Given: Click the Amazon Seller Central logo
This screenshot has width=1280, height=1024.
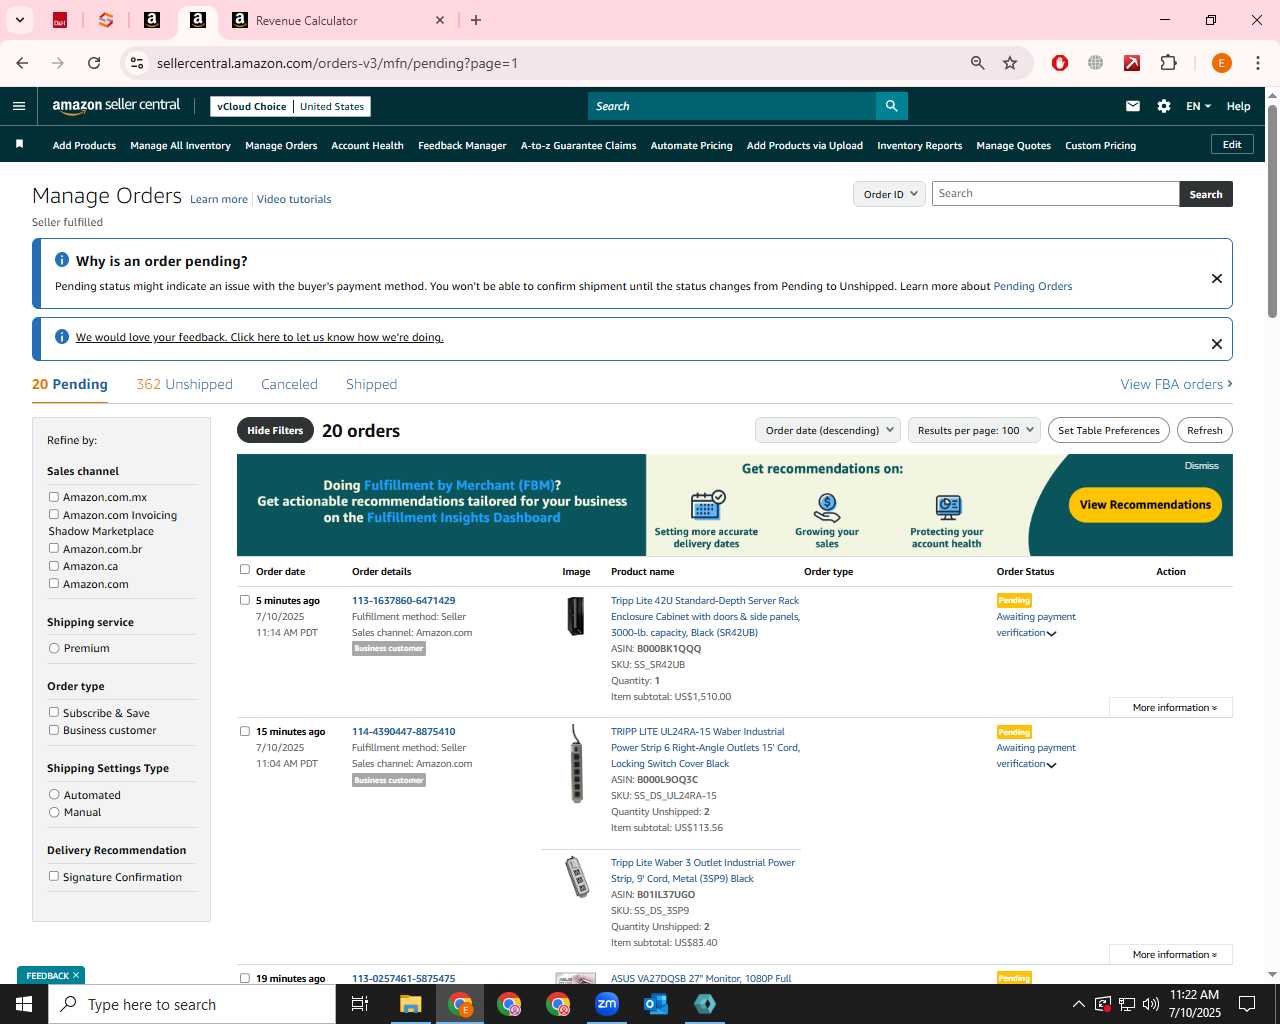Looking at the screenshot, I should pyautogui.click(x=116, y=106).
